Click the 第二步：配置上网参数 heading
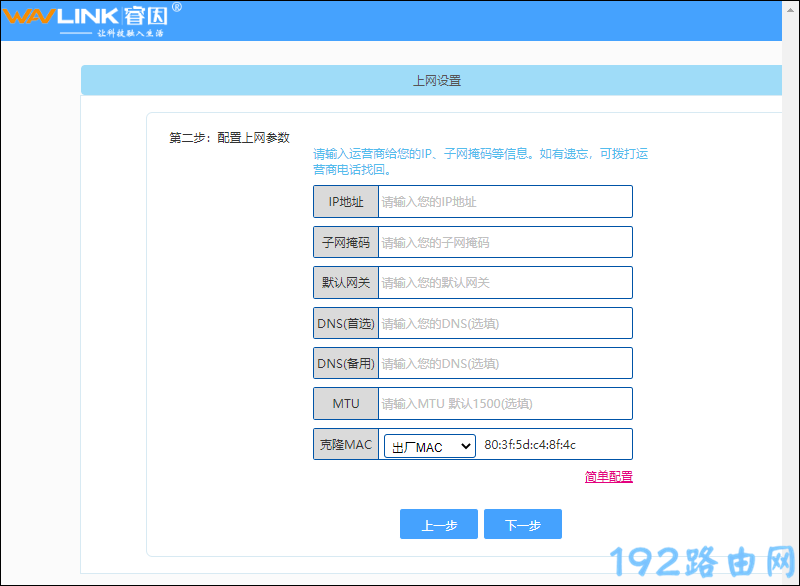Screen dimensions: 800x586 [x=229, y=138]
